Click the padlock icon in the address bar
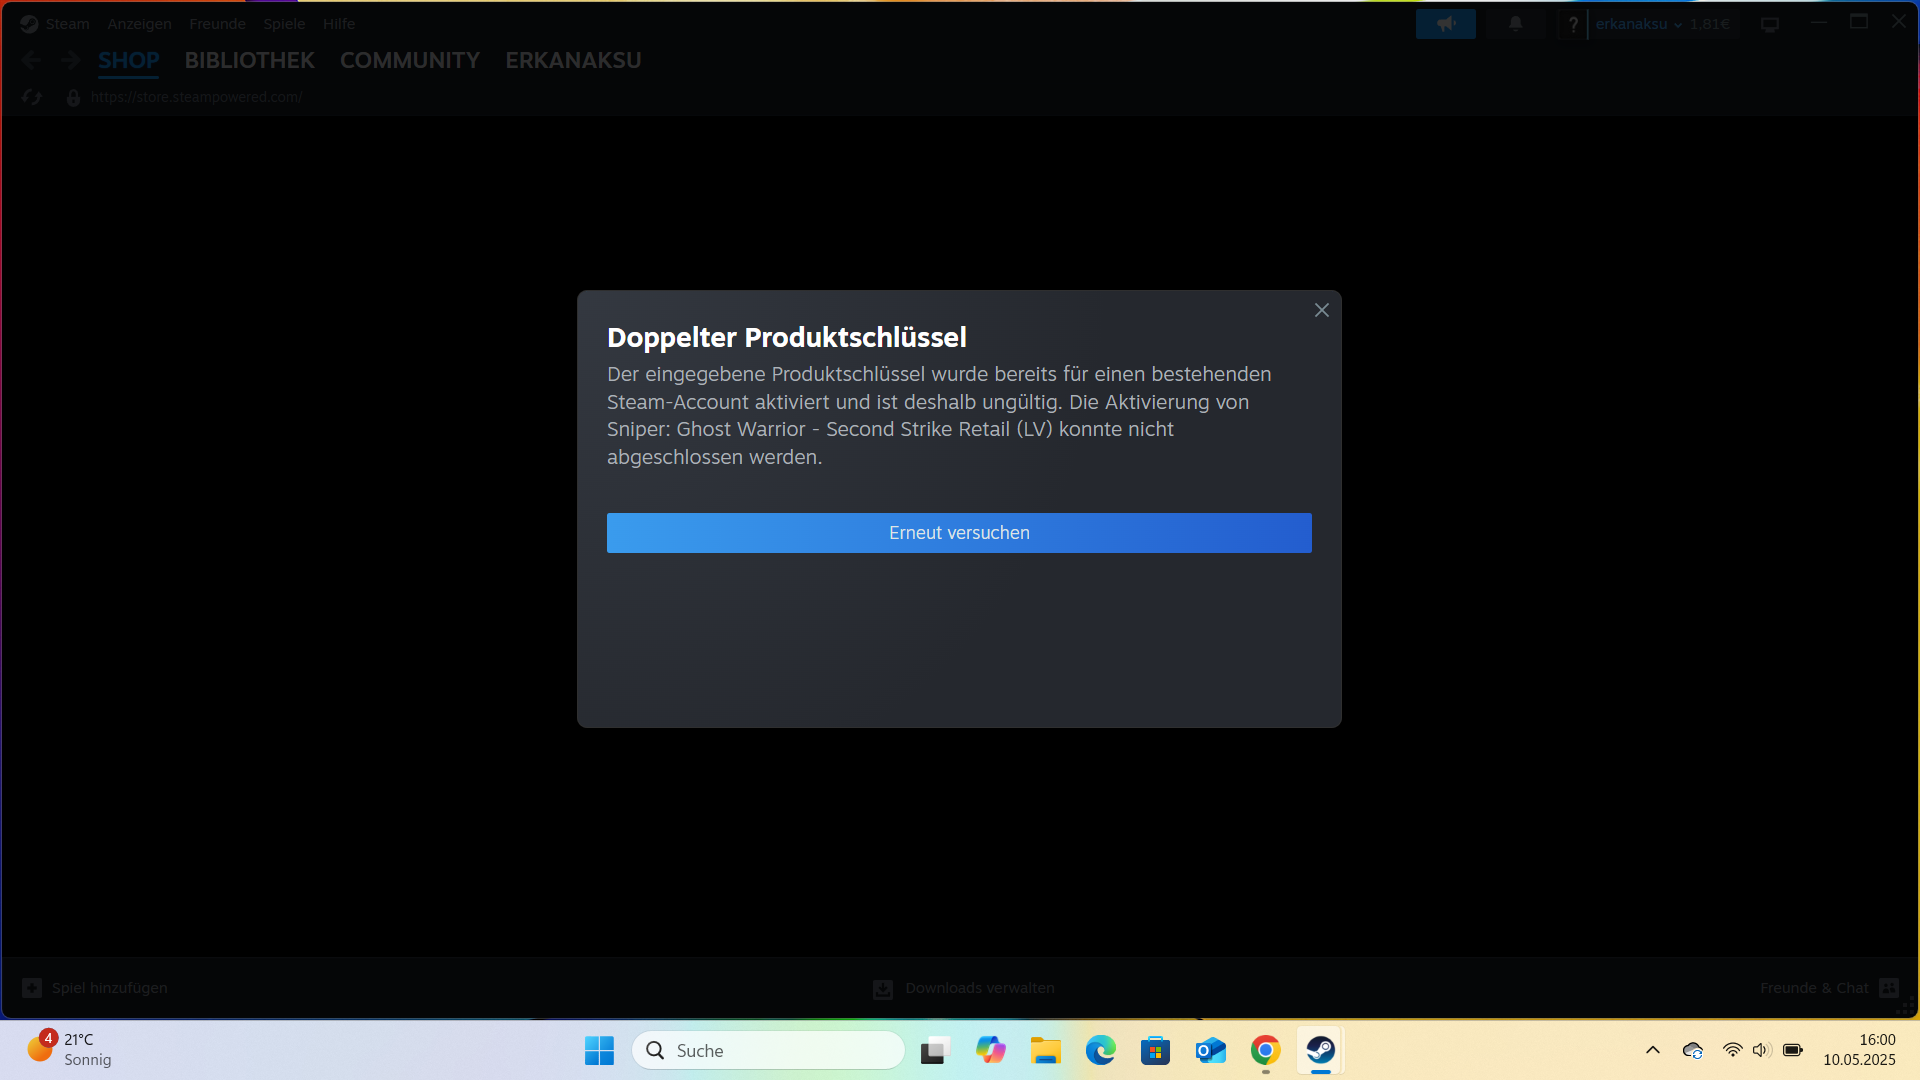Image resolution: width=1920 pixels, height=1080 pixels. pyautogui.click(x=72, y=97)
